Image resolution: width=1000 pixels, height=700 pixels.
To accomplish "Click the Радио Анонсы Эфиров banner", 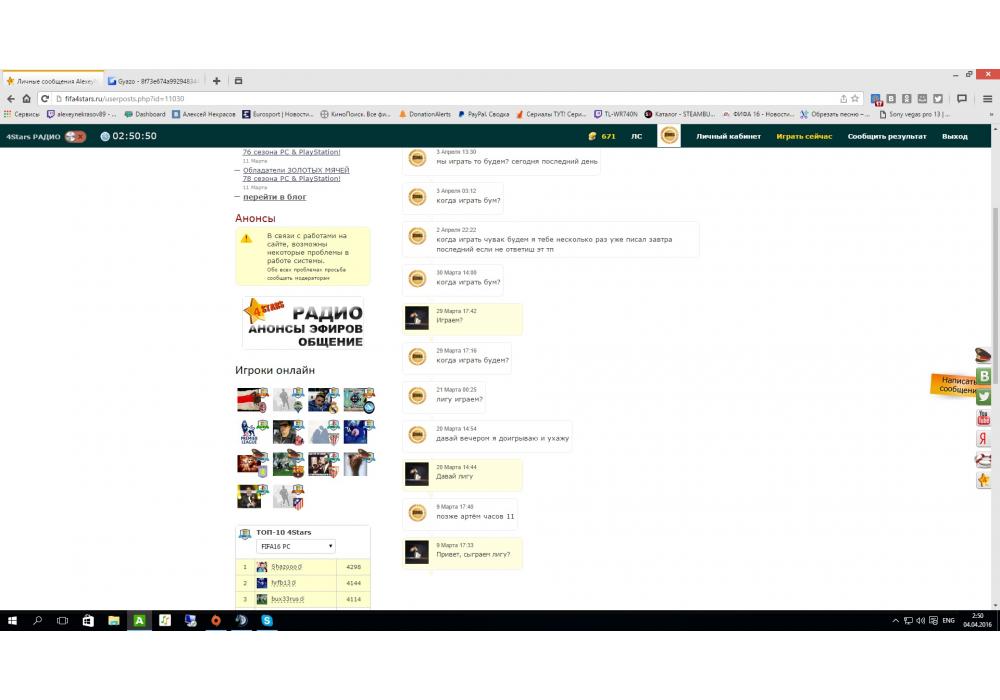I will tap(303, 322).
